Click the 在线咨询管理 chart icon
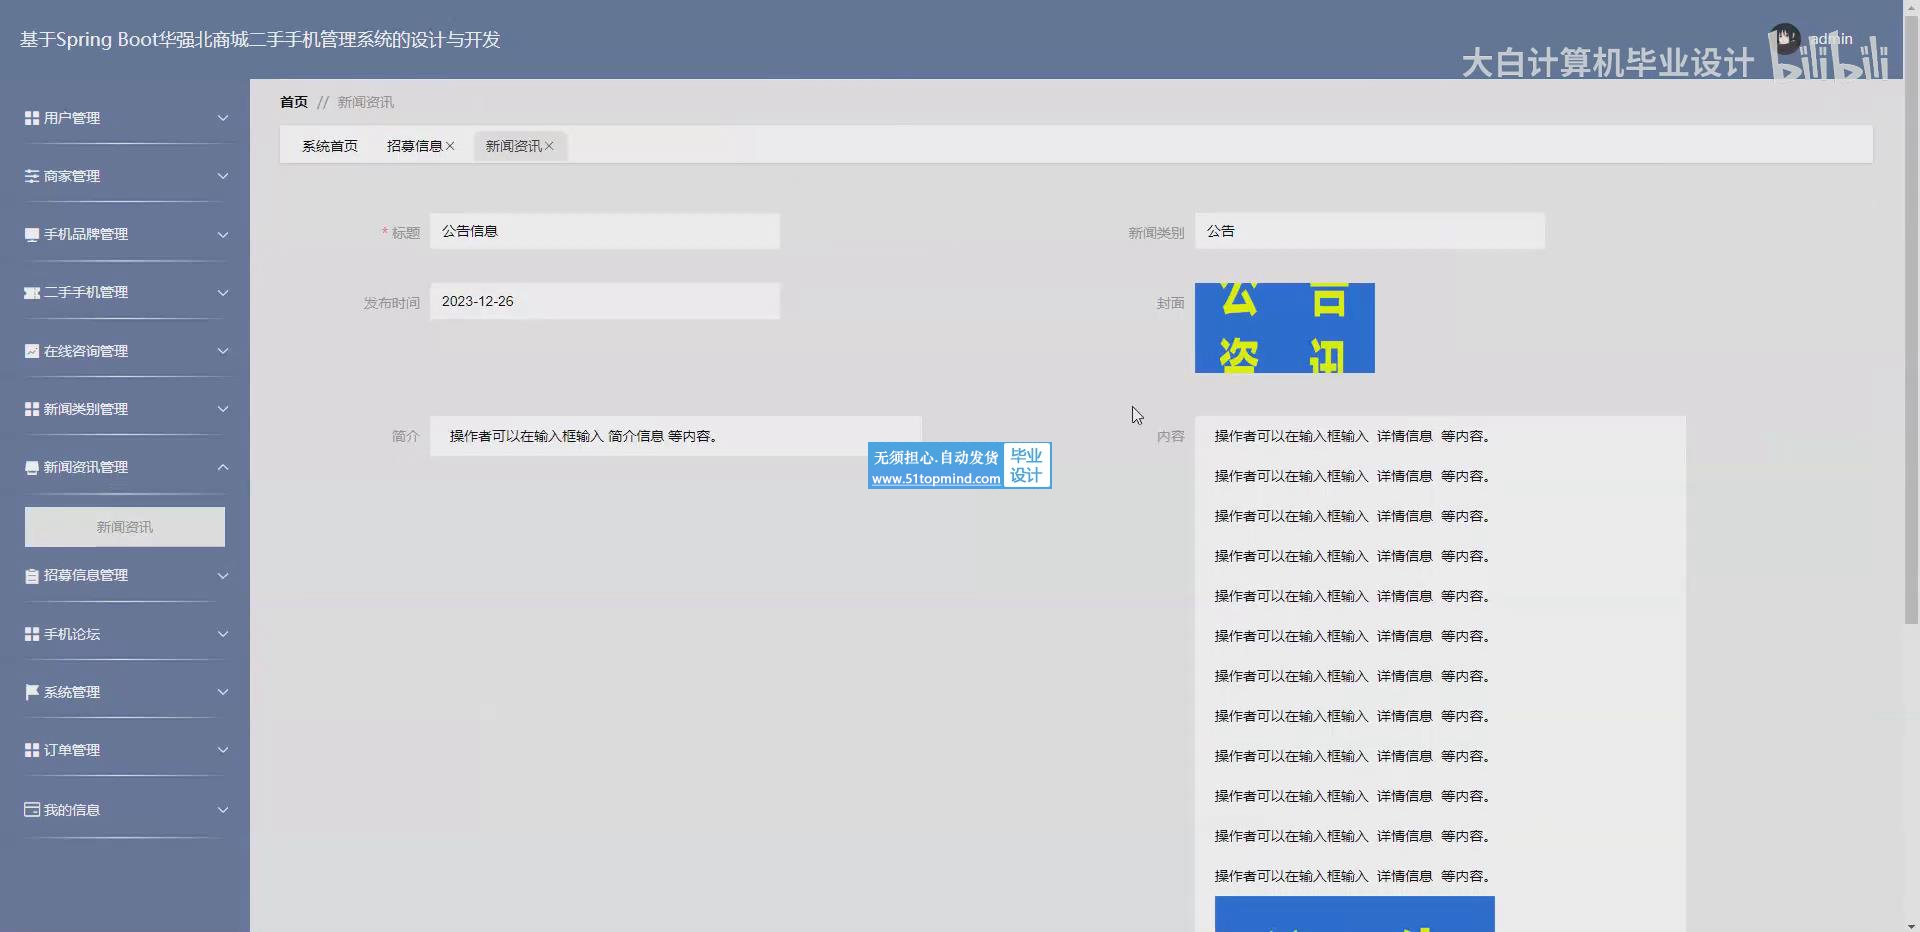Screen dimensions: 1920x932 click(32, 351)
